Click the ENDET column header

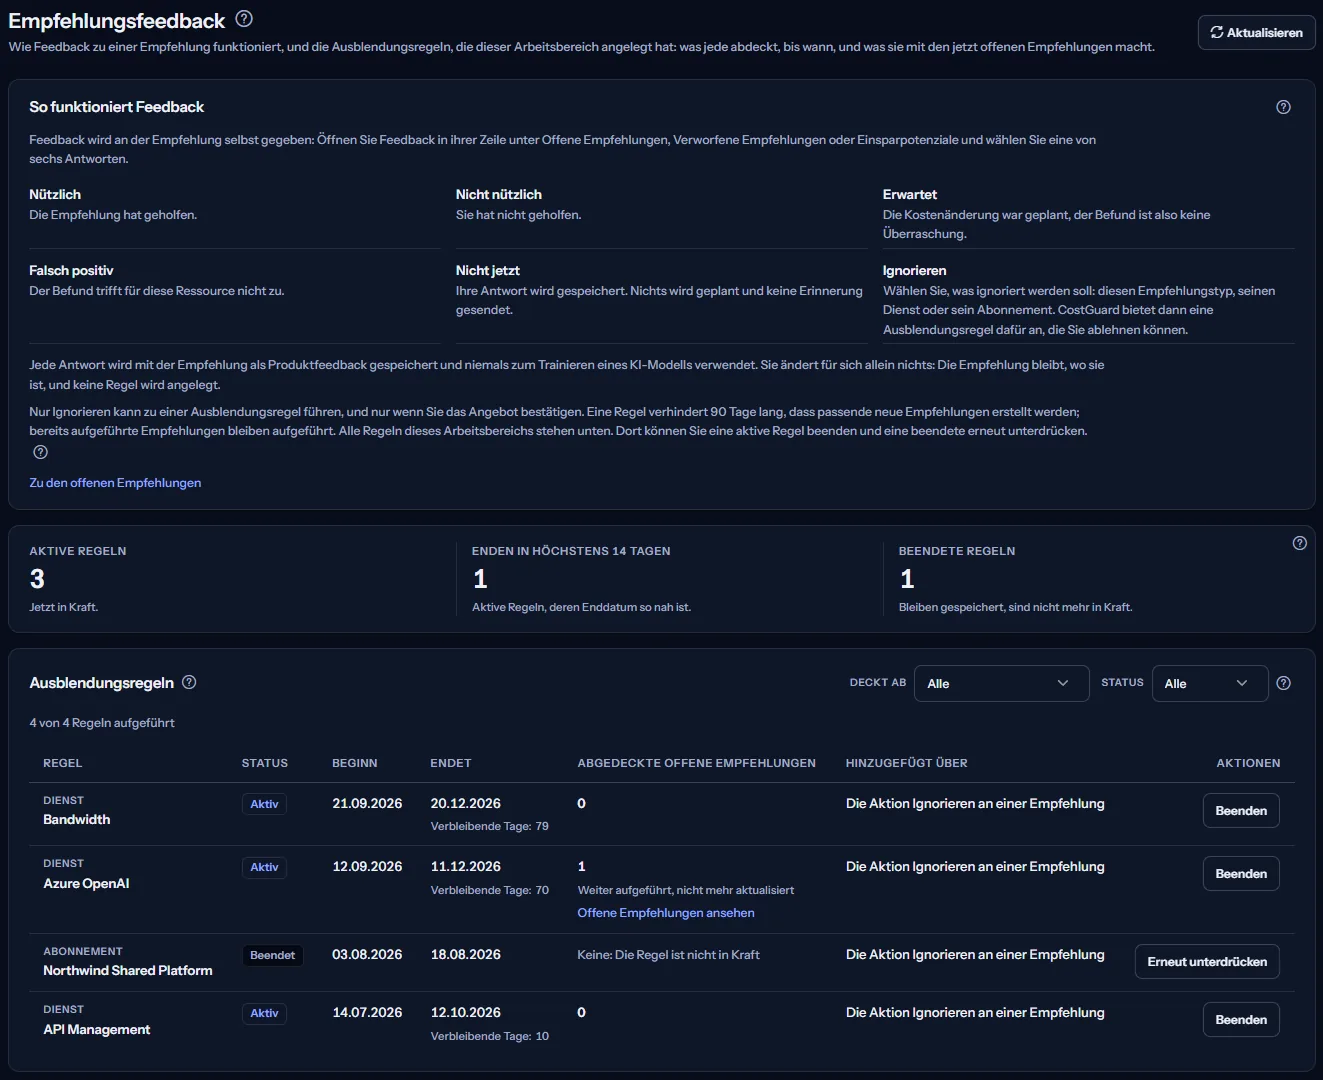click(451, 763)
